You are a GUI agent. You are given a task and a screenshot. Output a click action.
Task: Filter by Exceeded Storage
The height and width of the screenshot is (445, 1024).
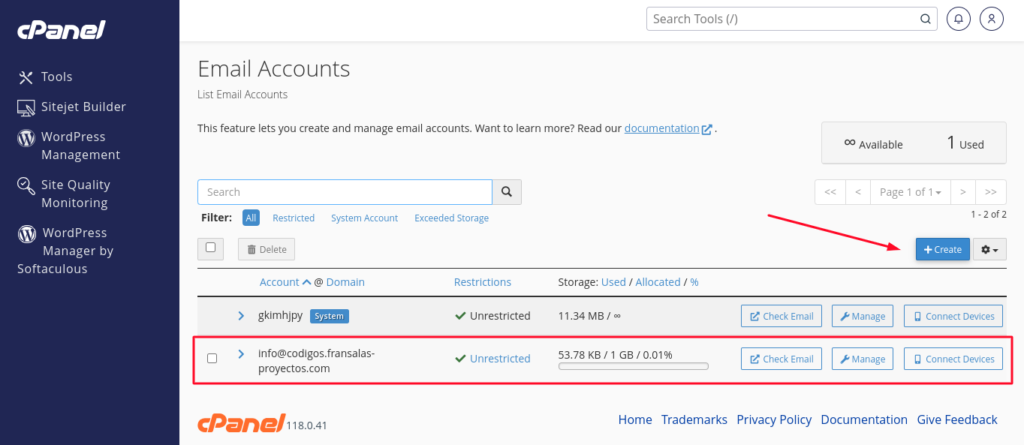tap(451, 218)
